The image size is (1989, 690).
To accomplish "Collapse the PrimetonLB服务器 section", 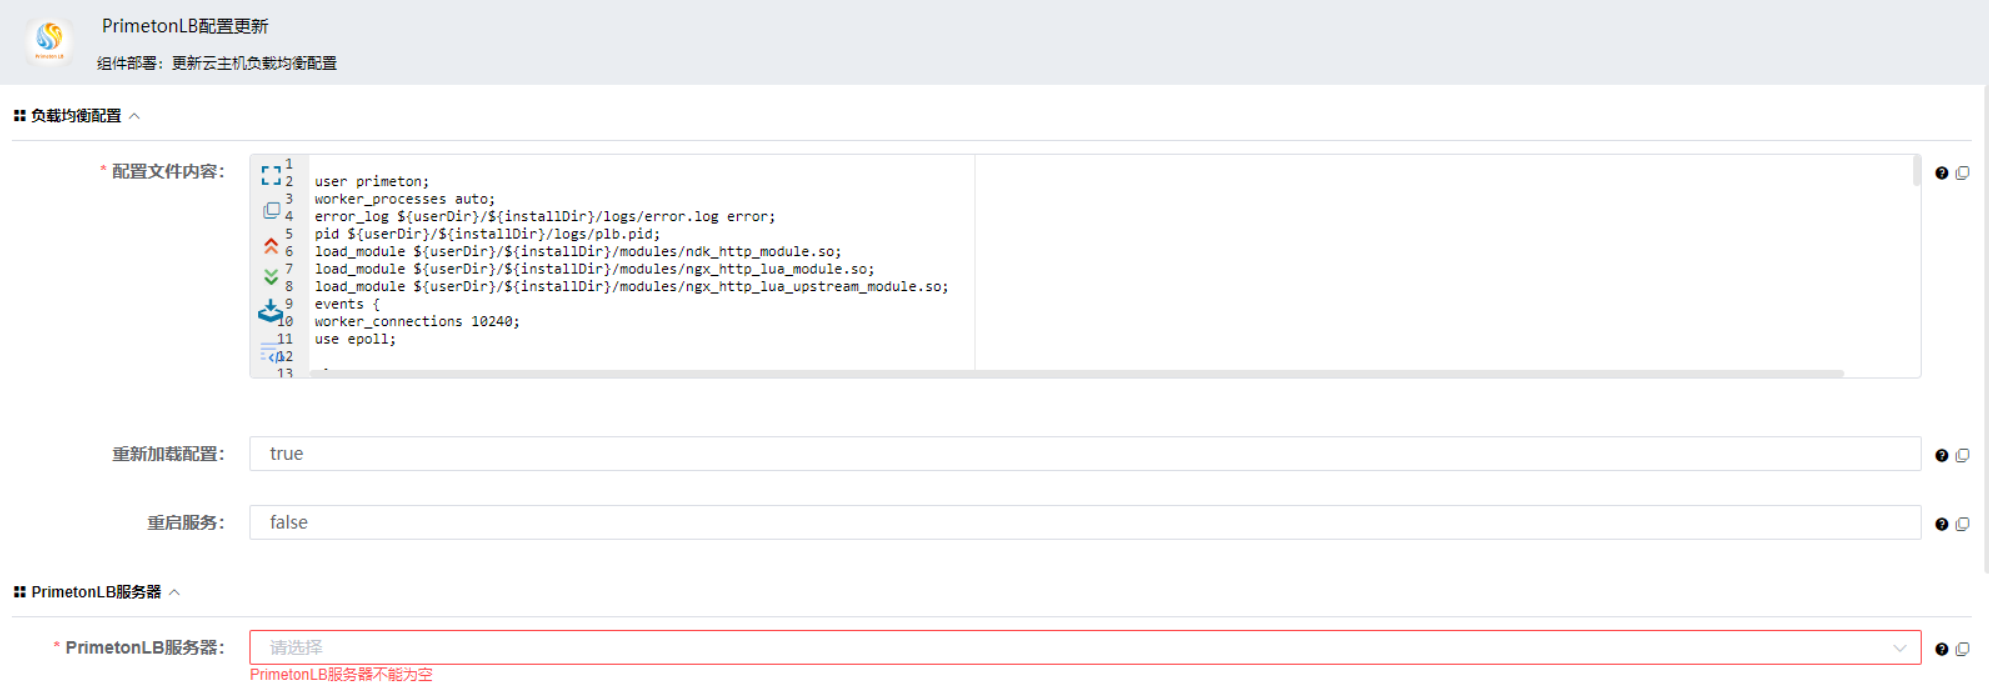I will point(174,592).
